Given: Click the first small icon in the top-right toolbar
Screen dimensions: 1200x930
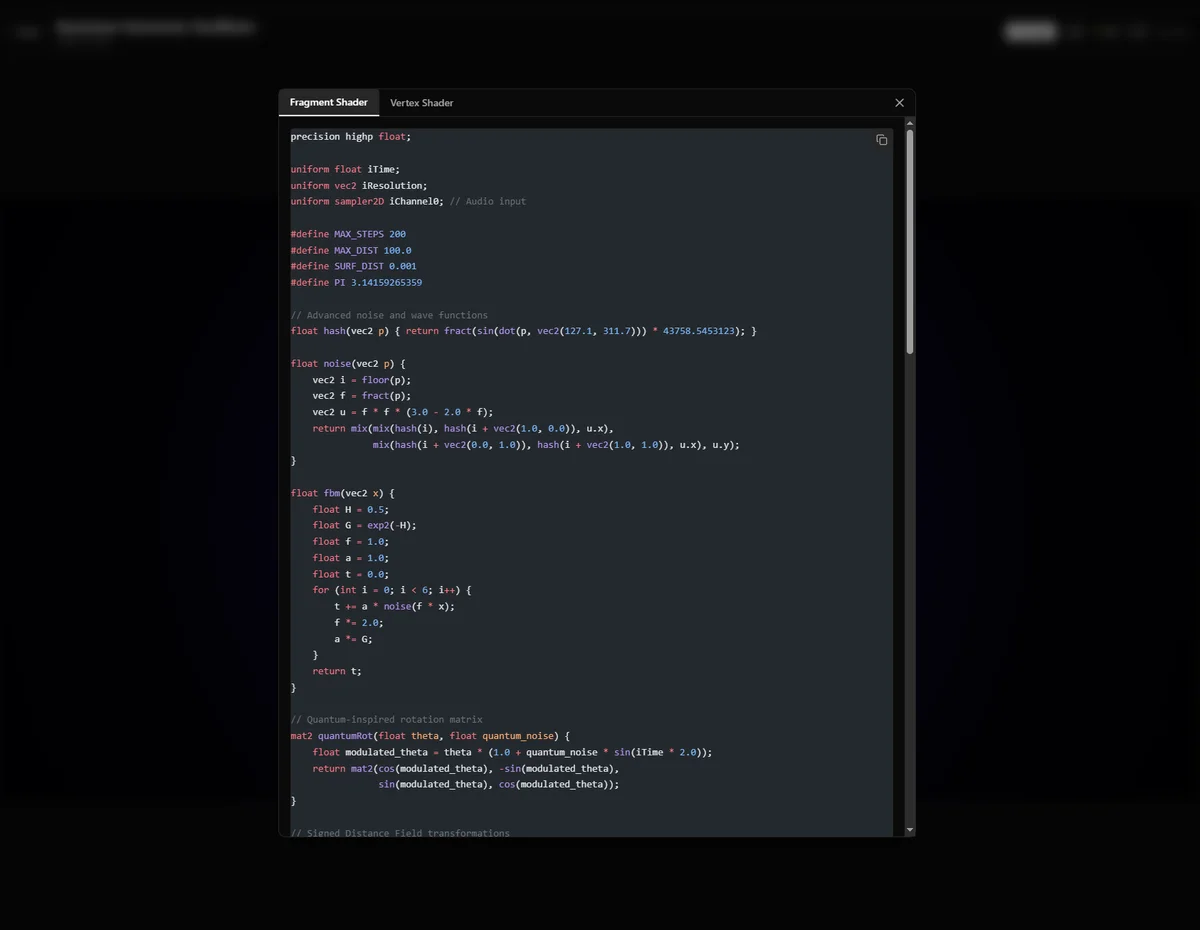Looking at the screenshot, I should (x=1077, y=31).
